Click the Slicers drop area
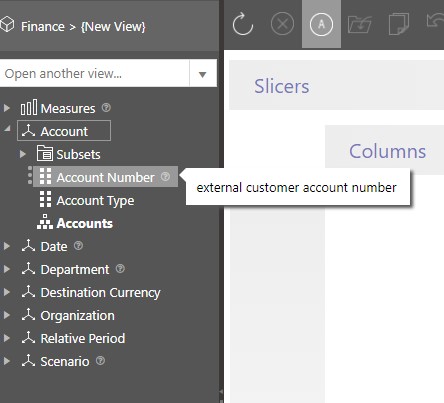Viewport: 444px width, 403px height. (336, 85)
